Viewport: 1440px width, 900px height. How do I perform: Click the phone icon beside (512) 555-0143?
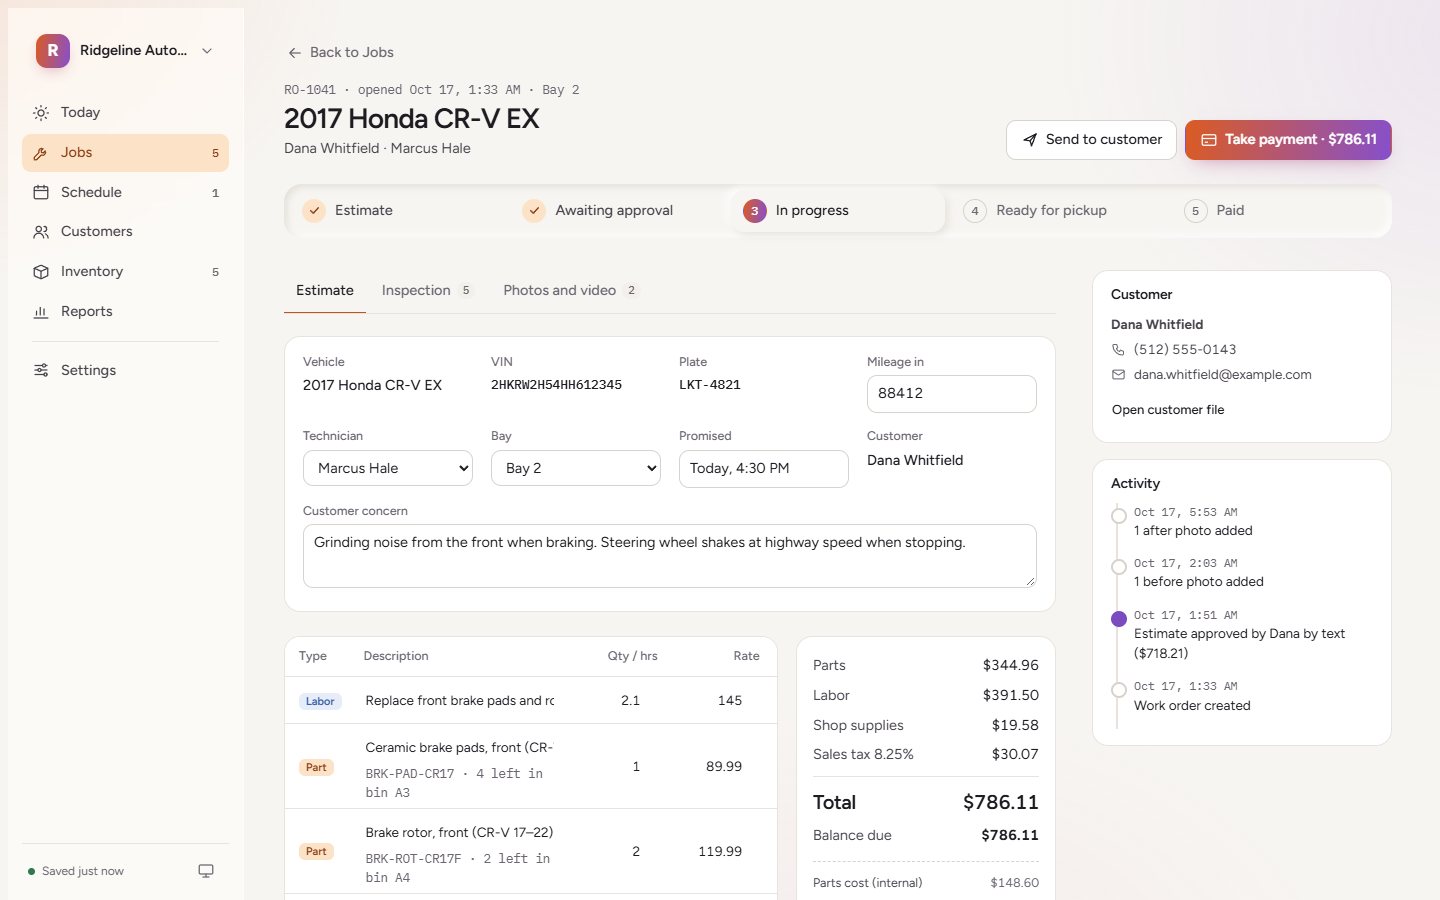[x=1118, y=350]
